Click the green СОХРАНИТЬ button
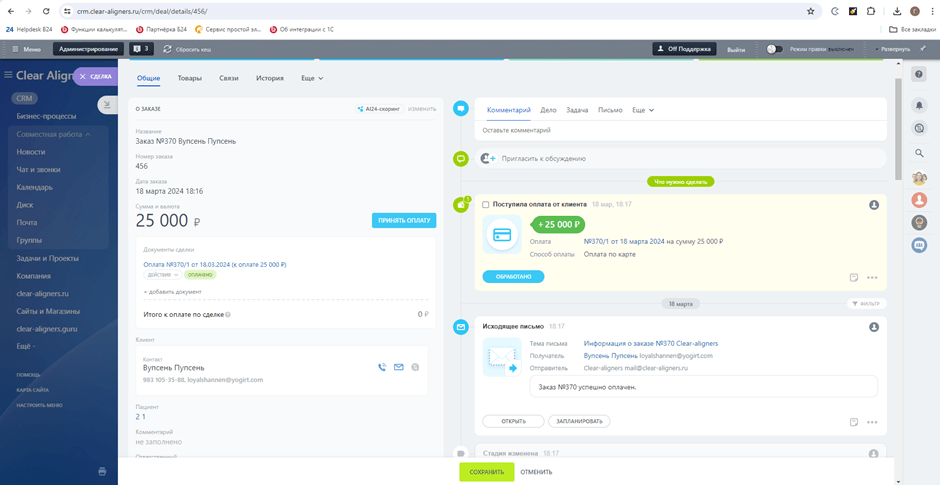Screen dimensions: 940x485 tap(487, 472)
